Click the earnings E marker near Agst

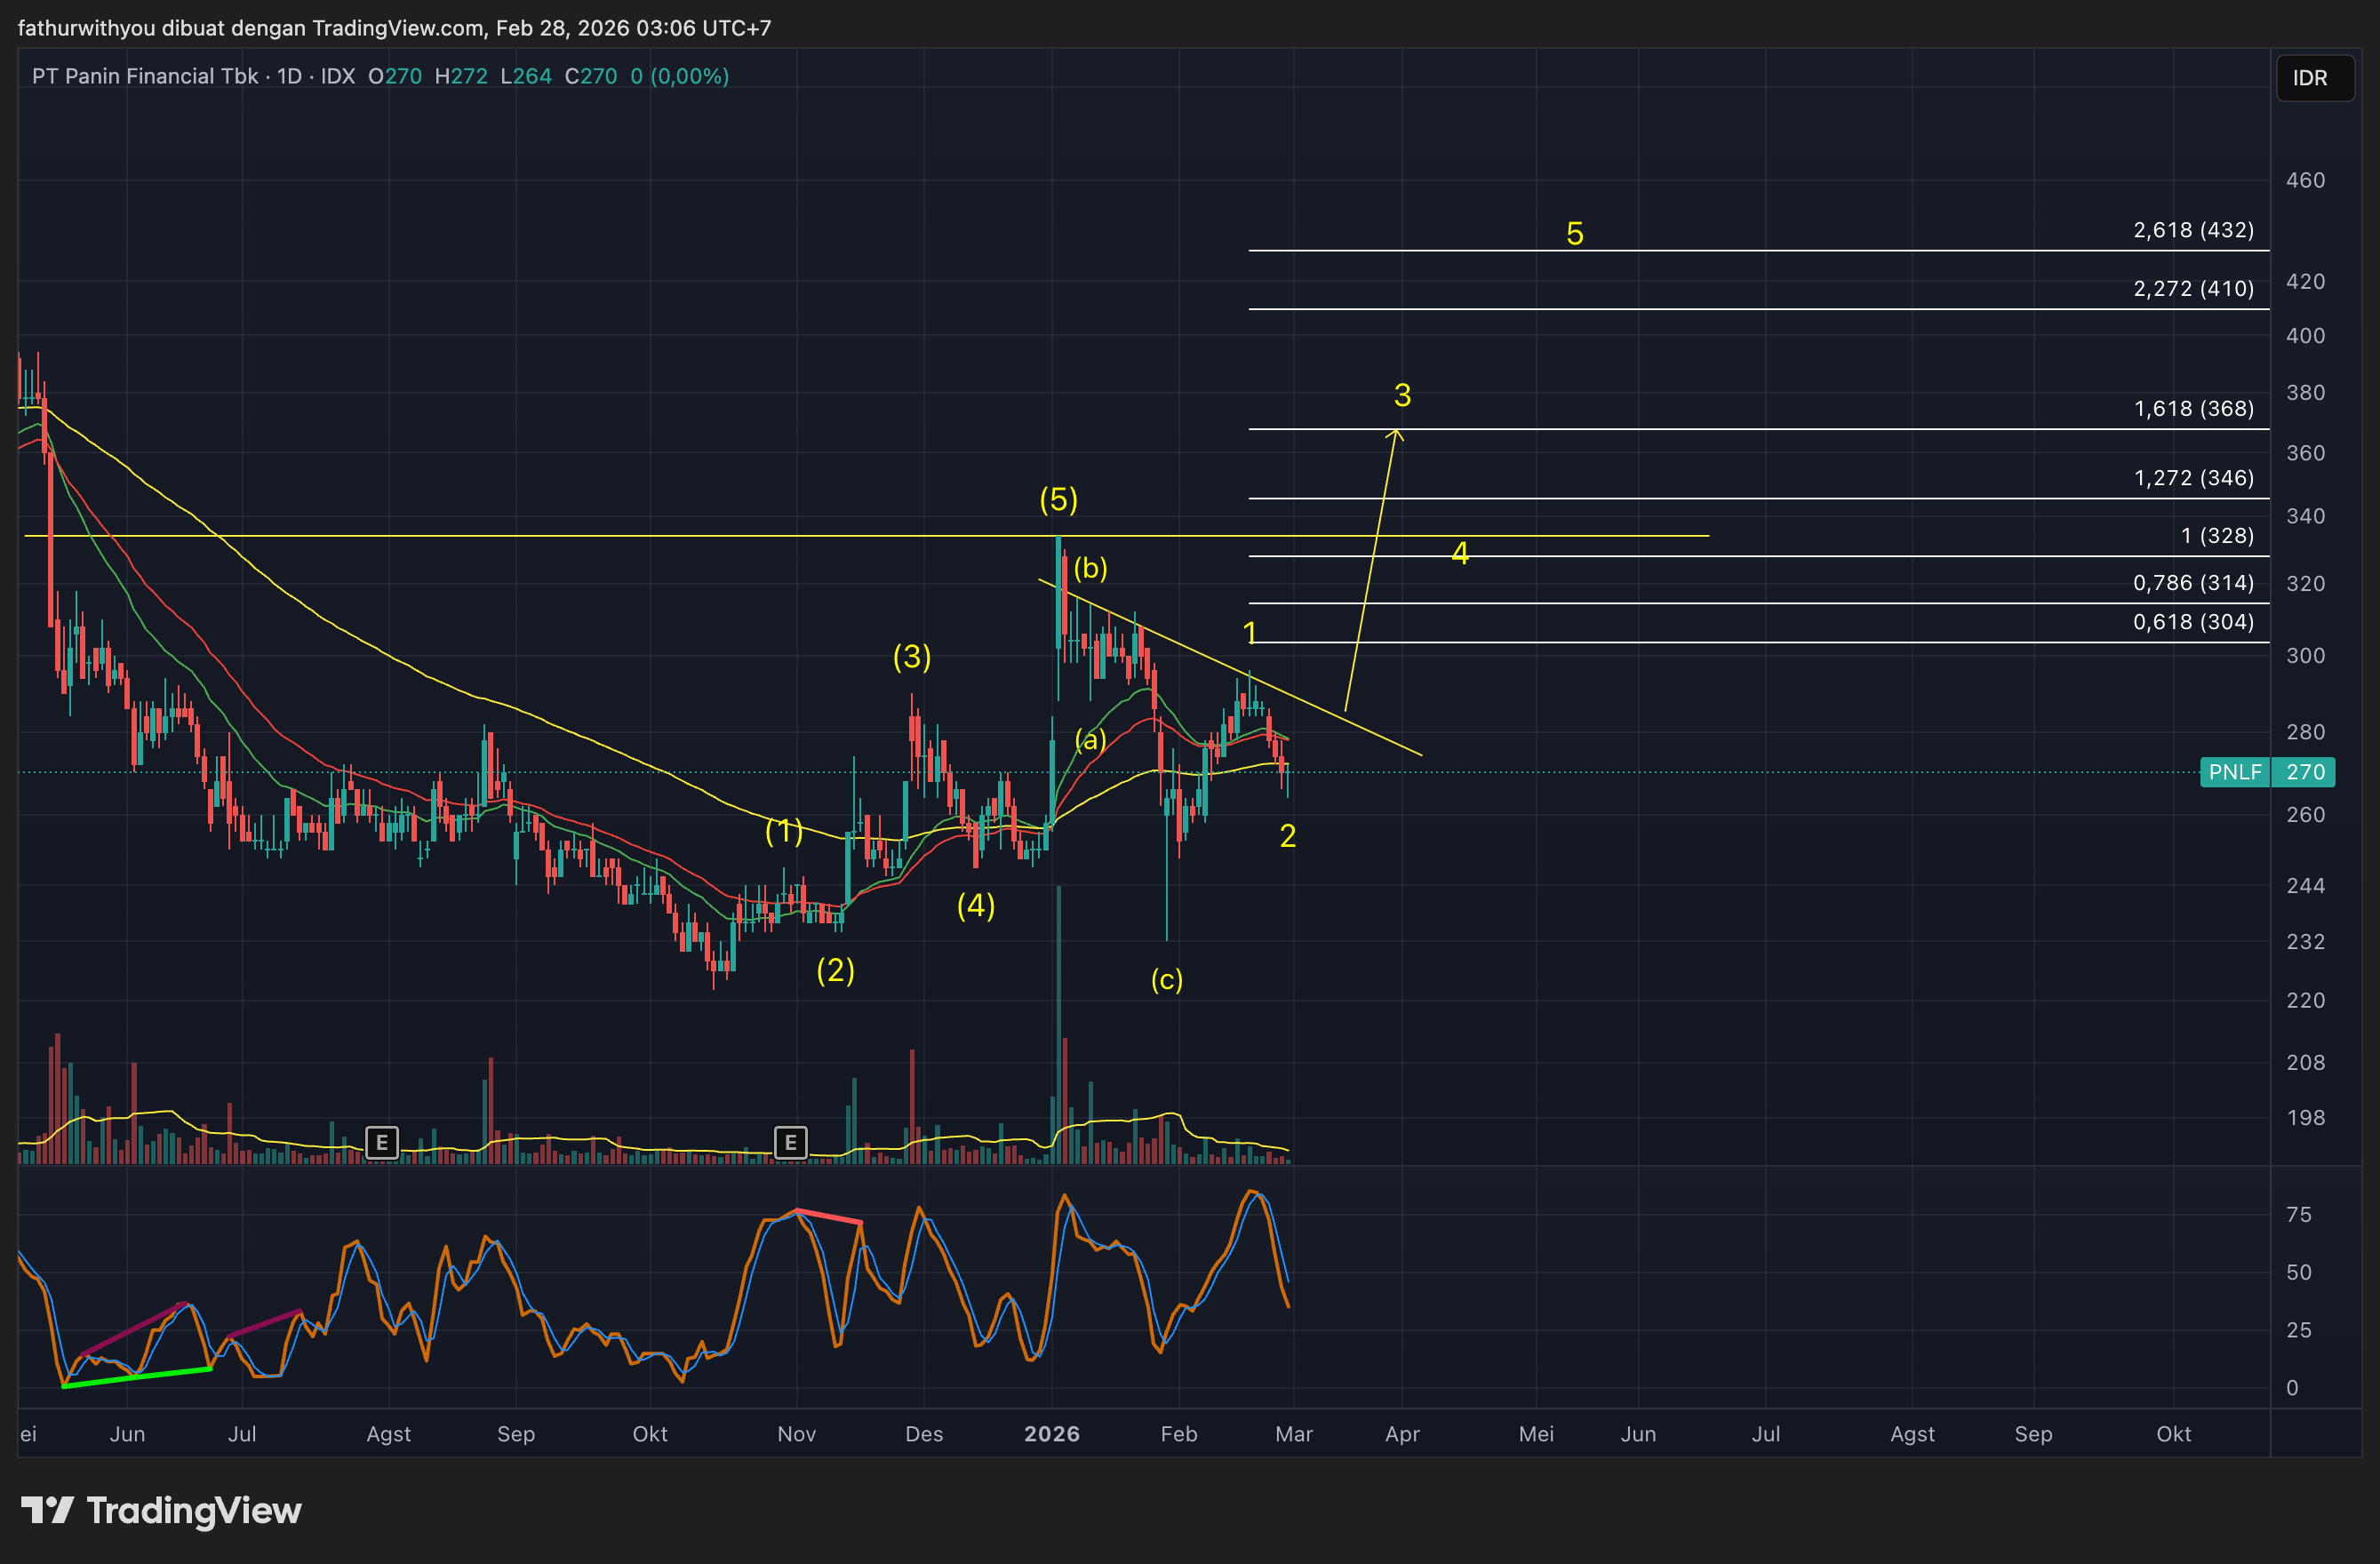click(381, 1142)
